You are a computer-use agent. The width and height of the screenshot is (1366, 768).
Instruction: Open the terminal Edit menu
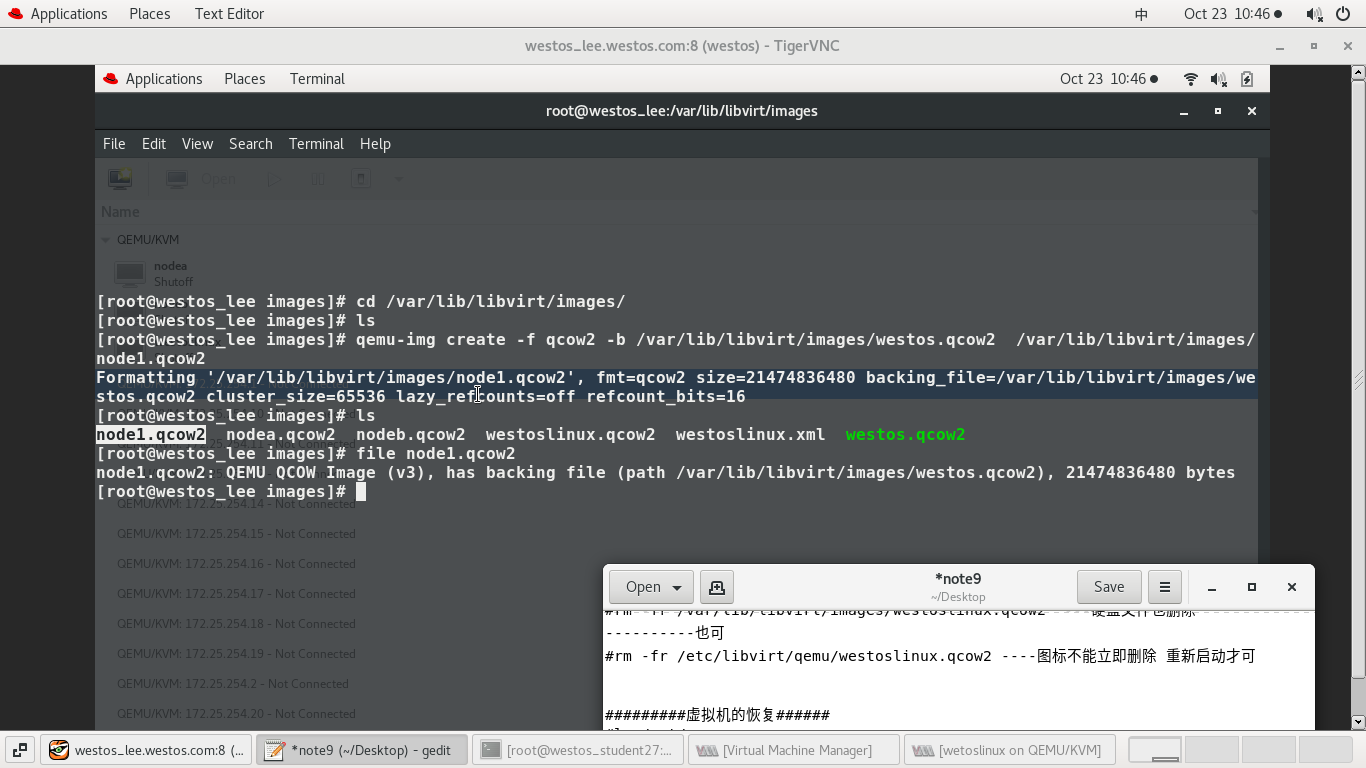click(154, 144)
